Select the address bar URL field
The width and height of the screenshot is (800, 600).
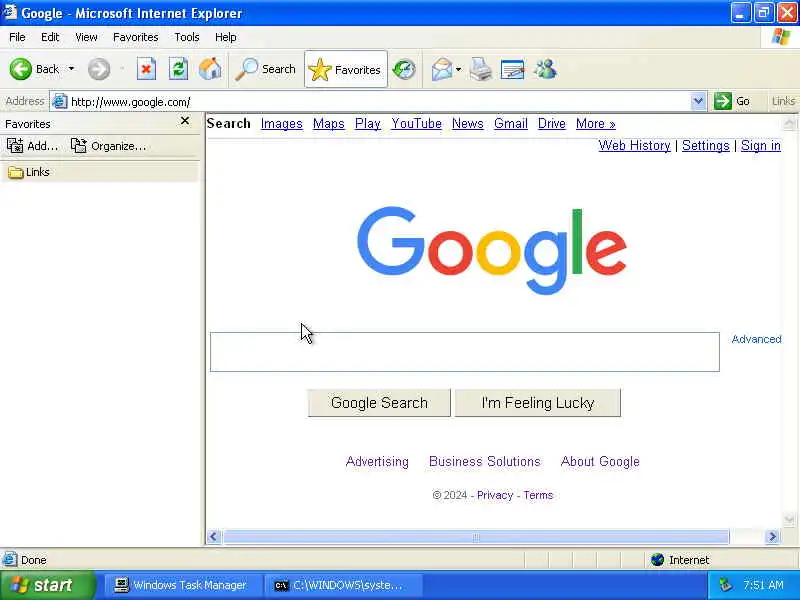click(x=379, y=102)
